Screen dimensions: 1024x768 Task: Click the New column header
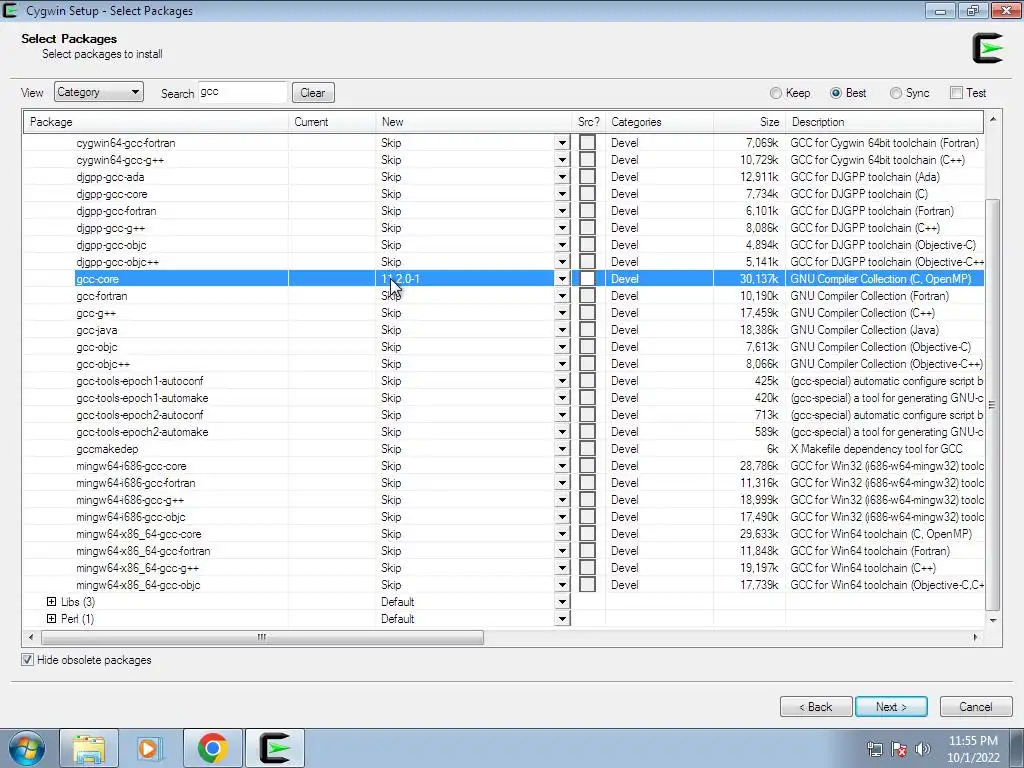(x=473, y=122)
